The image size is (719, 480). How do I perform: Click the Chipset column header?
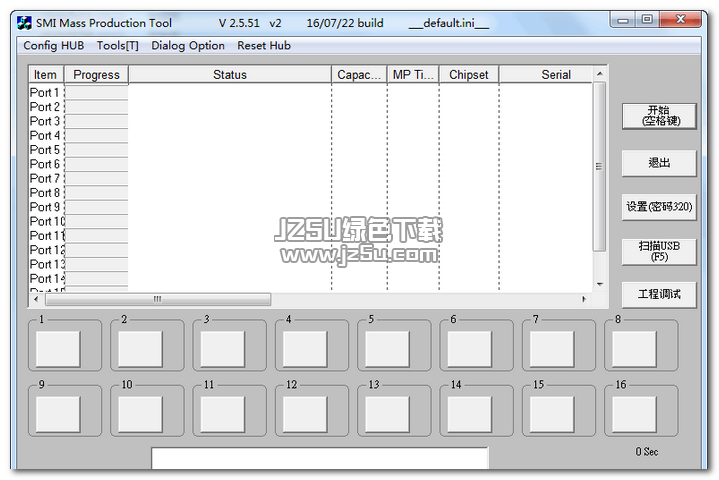[x=469, y=75]
